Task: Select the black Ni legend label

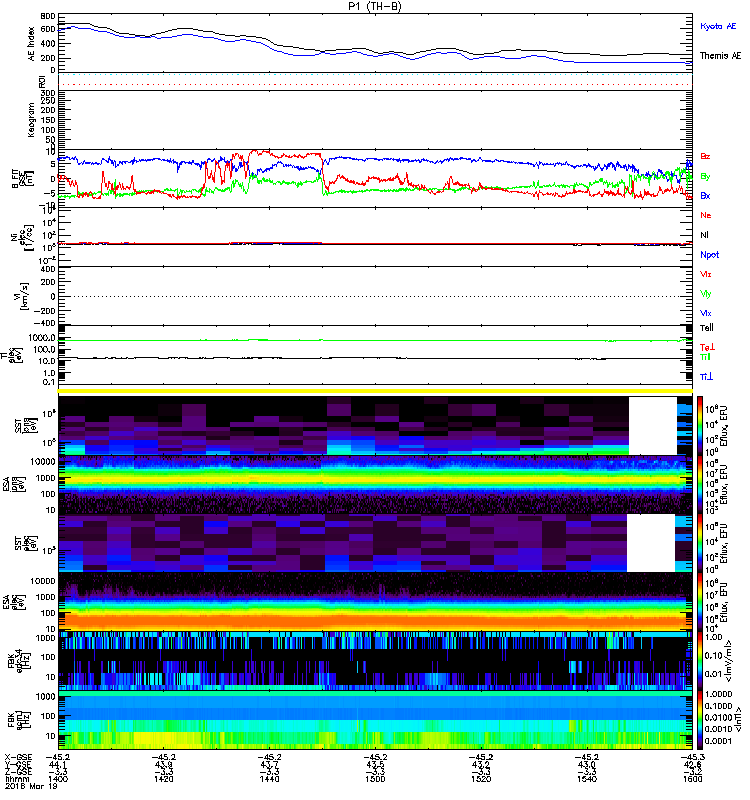Action: 704,235
